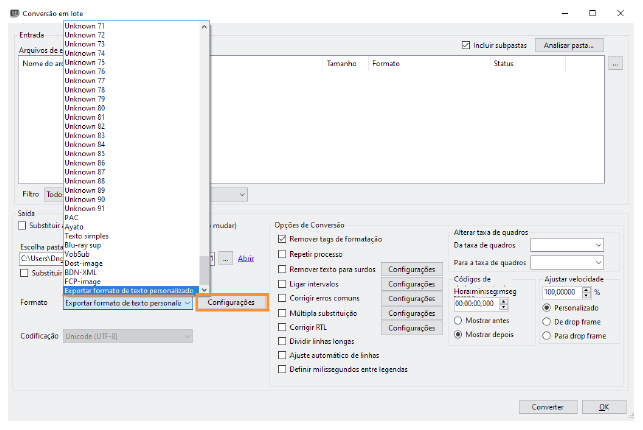Click the highlighted Configurações button next to Formato
Image resolution: width=643 pixels, height=430 pixels.
231,302
